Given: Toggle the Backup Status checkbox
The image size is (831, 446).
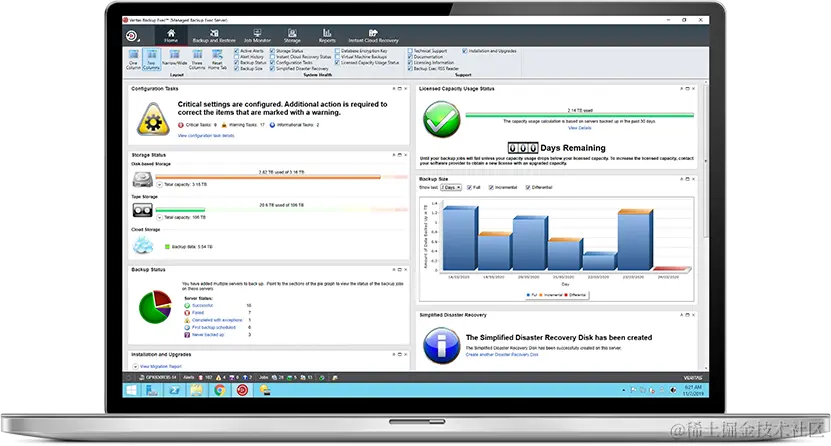Looking at the screenshot, I should (x=236, y=63).
